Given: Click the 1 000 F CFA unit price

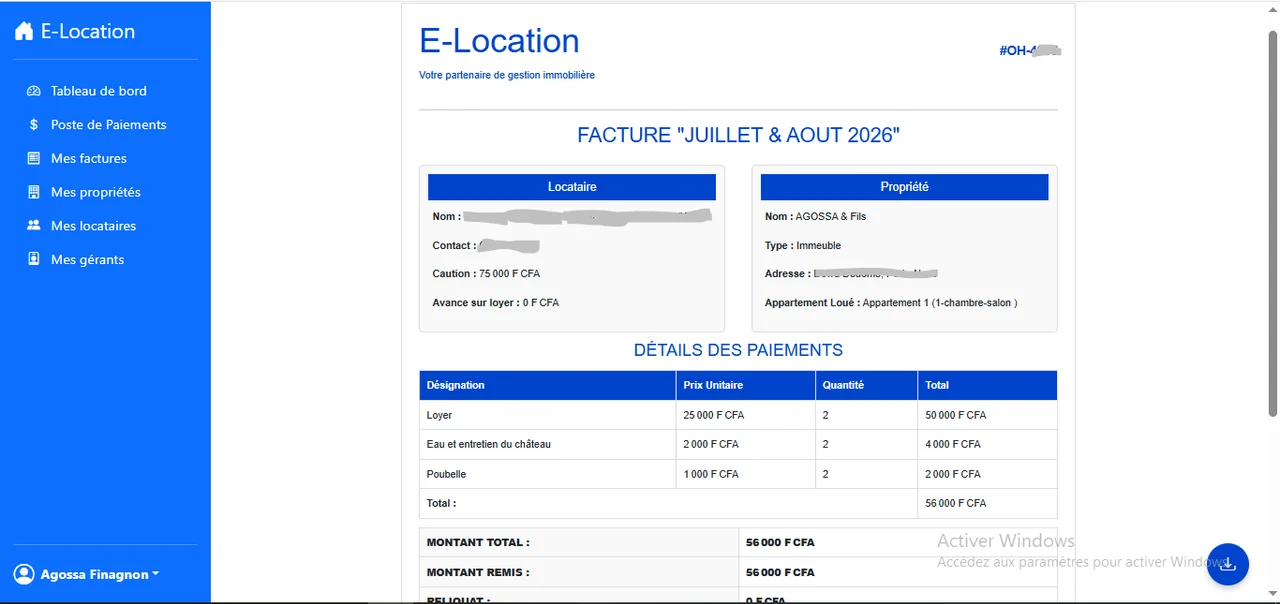Looking at the screenshot, I should pos(711,474).
